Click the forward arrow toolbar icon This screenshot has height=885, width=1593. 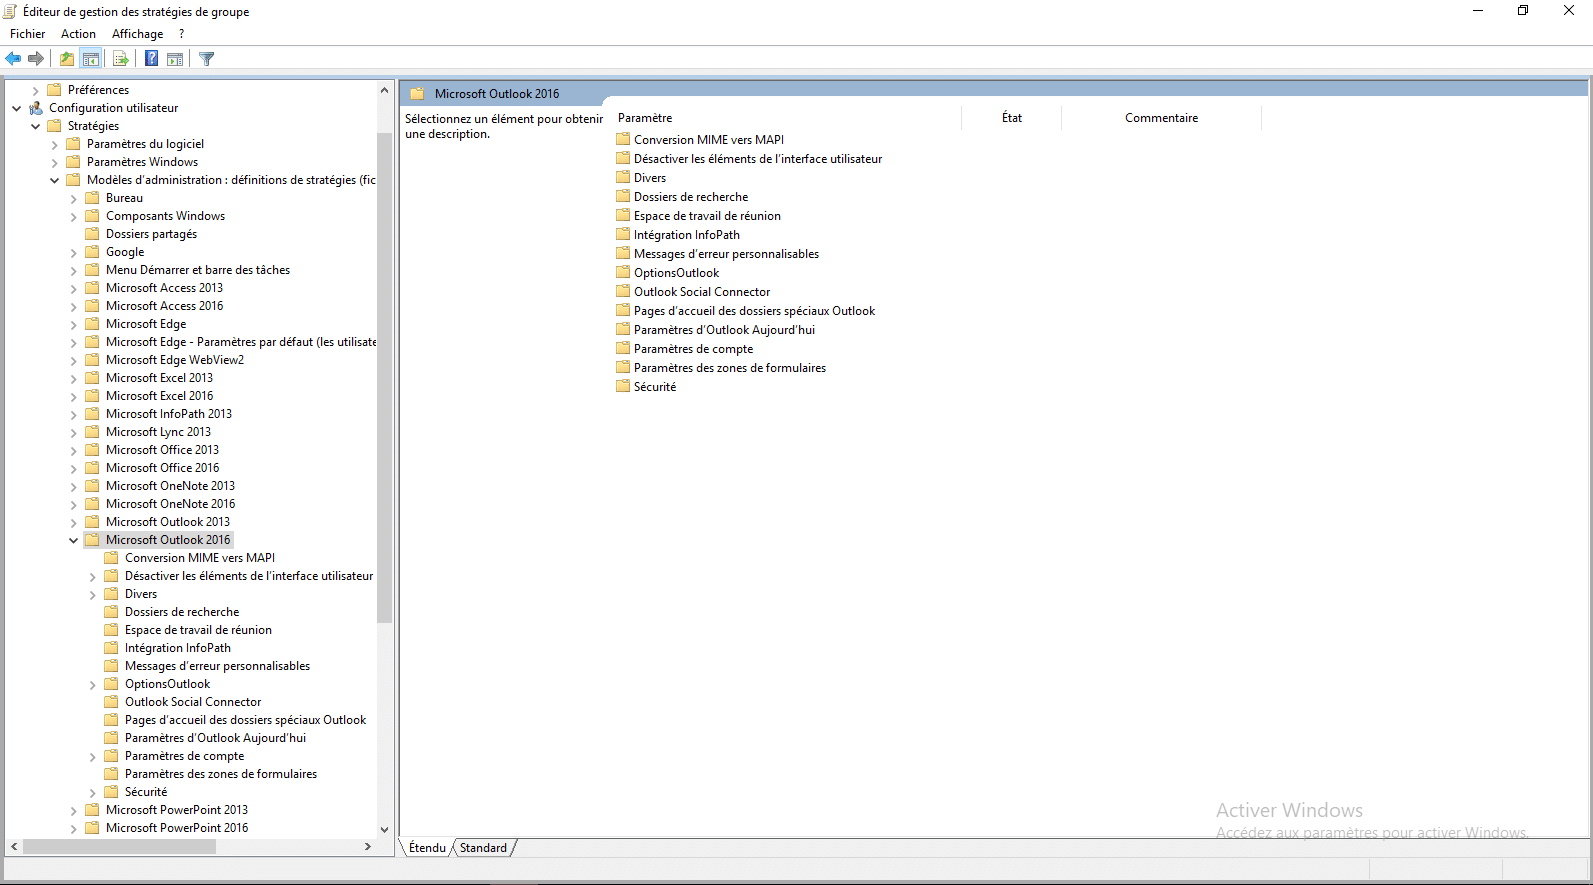[36, 59]
